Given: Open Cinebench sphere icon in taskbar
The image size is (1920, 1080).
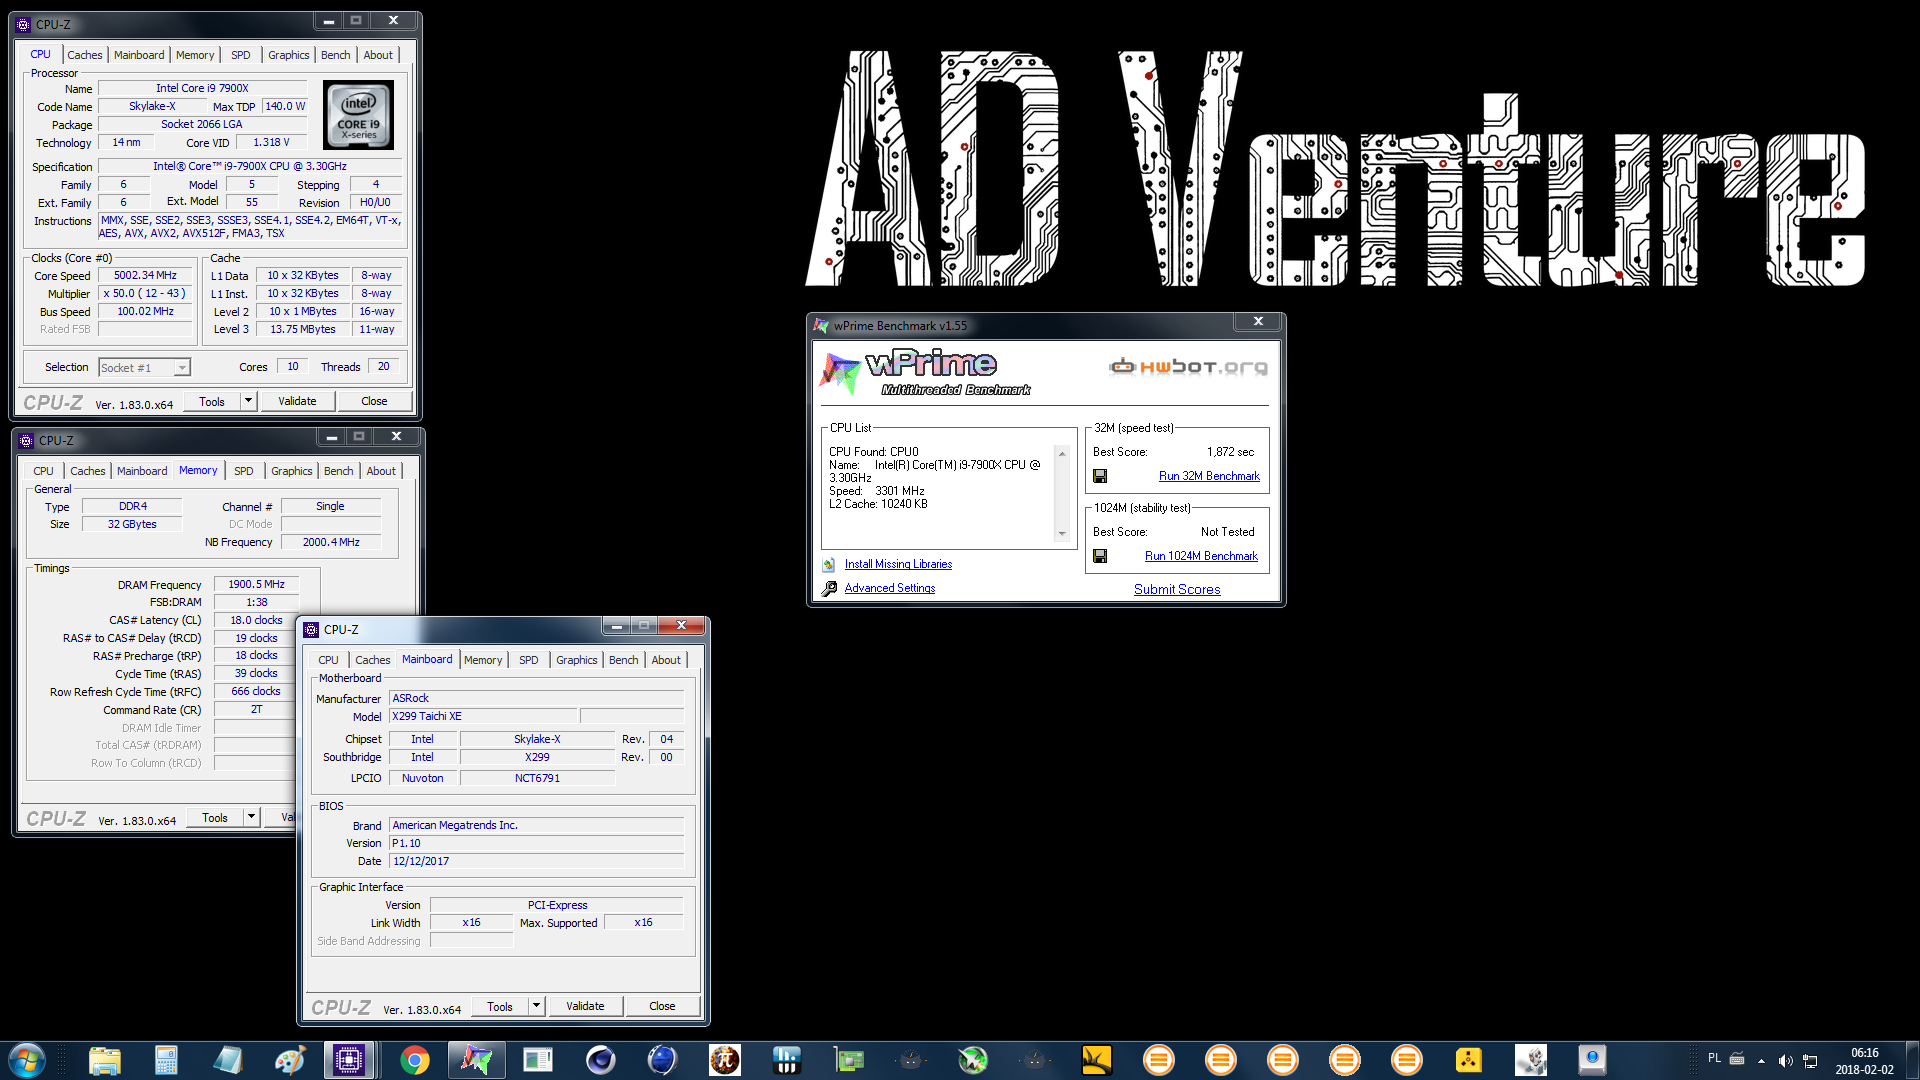Looking at the screenshot, I should (600, 1060).
